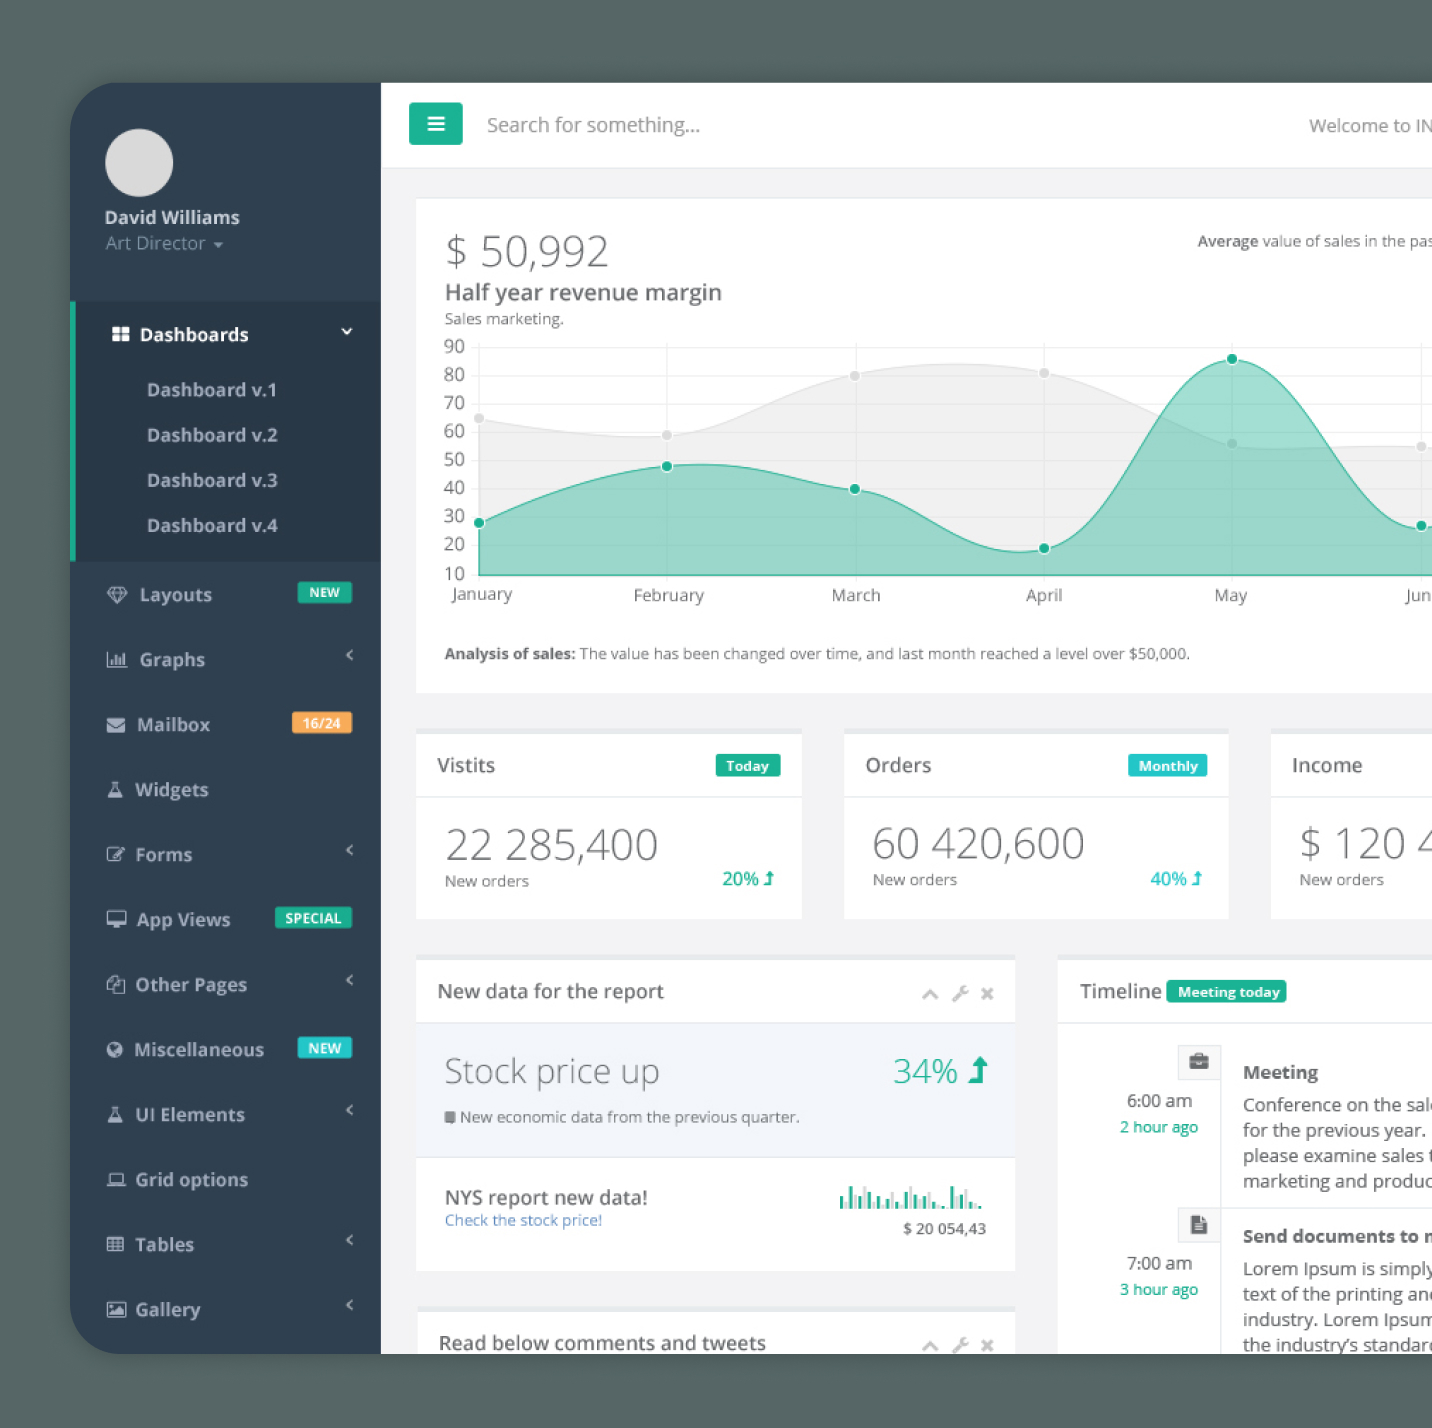The image size is (1432, 1428).
Task: Expand the Graphs submenu
Action: coord(349,656)
